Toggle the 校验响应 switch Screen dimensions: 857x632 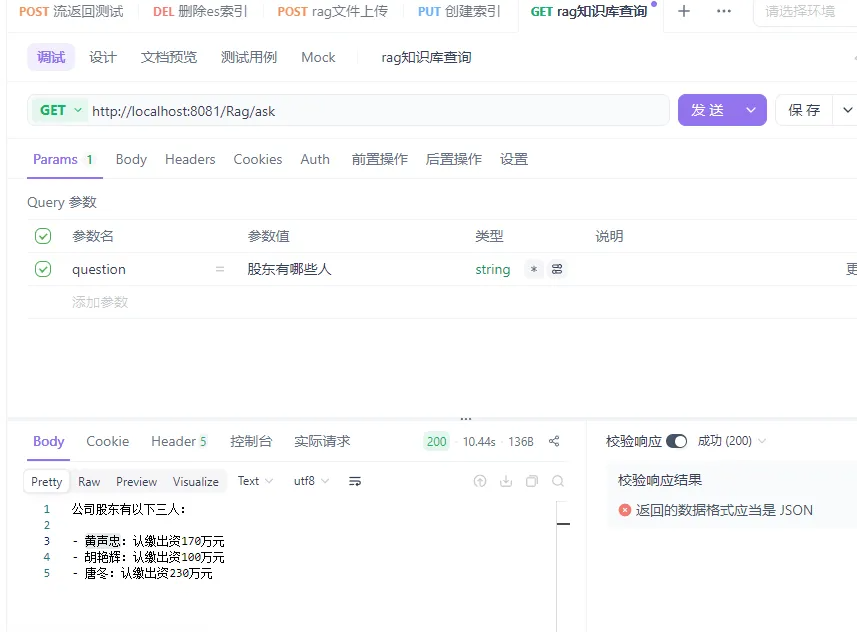point(677,441)
